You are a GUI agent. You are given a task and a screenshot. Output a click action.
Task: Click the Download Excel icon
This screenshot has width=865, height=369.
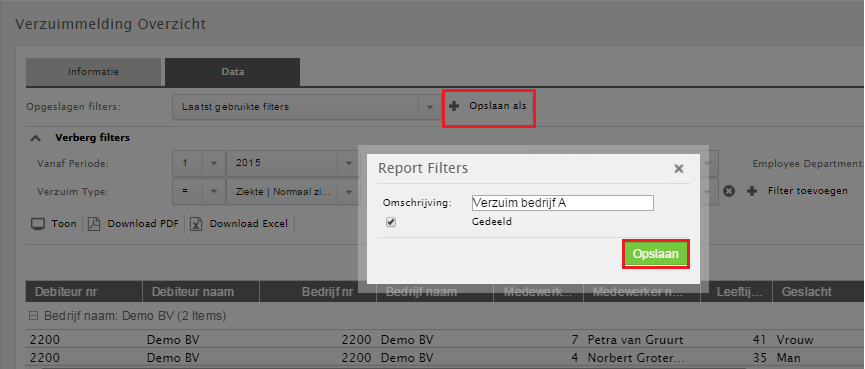coord(196,224)
